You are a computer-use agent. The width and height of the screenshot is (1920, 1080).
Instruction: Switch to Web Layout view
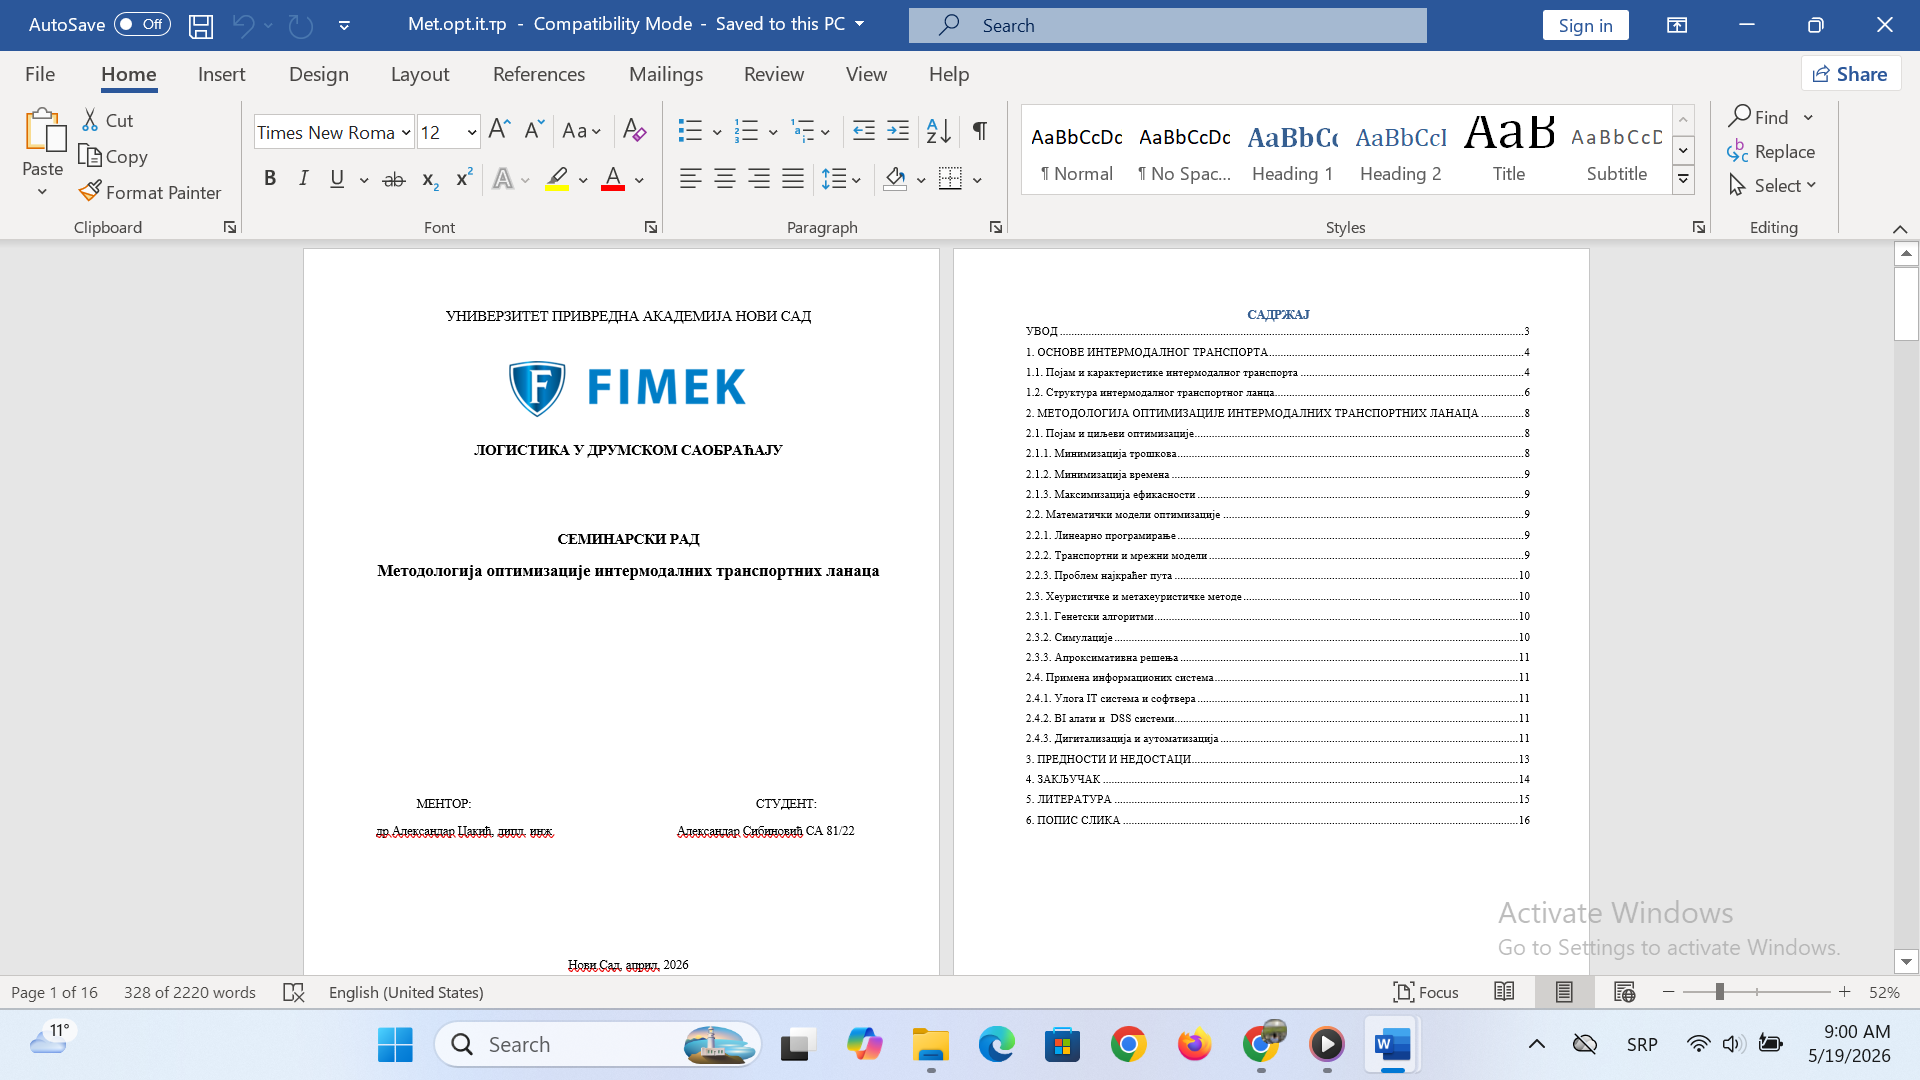(1624, 992)
